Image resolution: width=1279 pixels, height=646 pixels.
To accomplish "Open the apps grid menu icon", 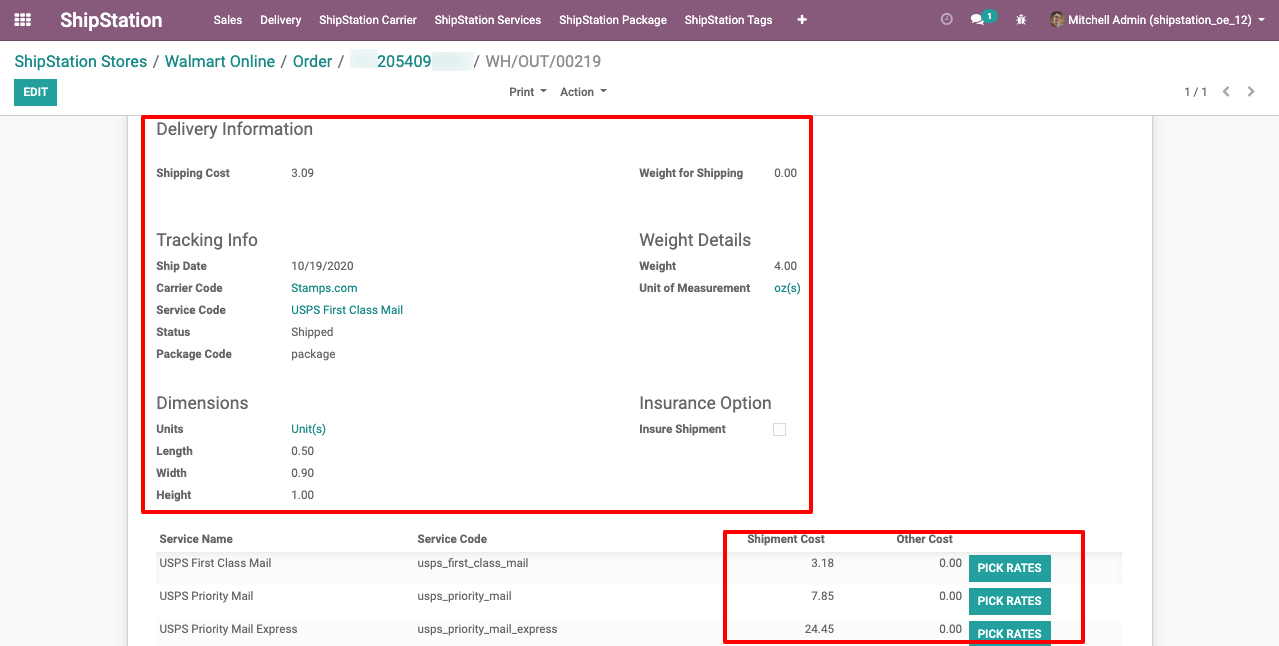I will point(22,20).
